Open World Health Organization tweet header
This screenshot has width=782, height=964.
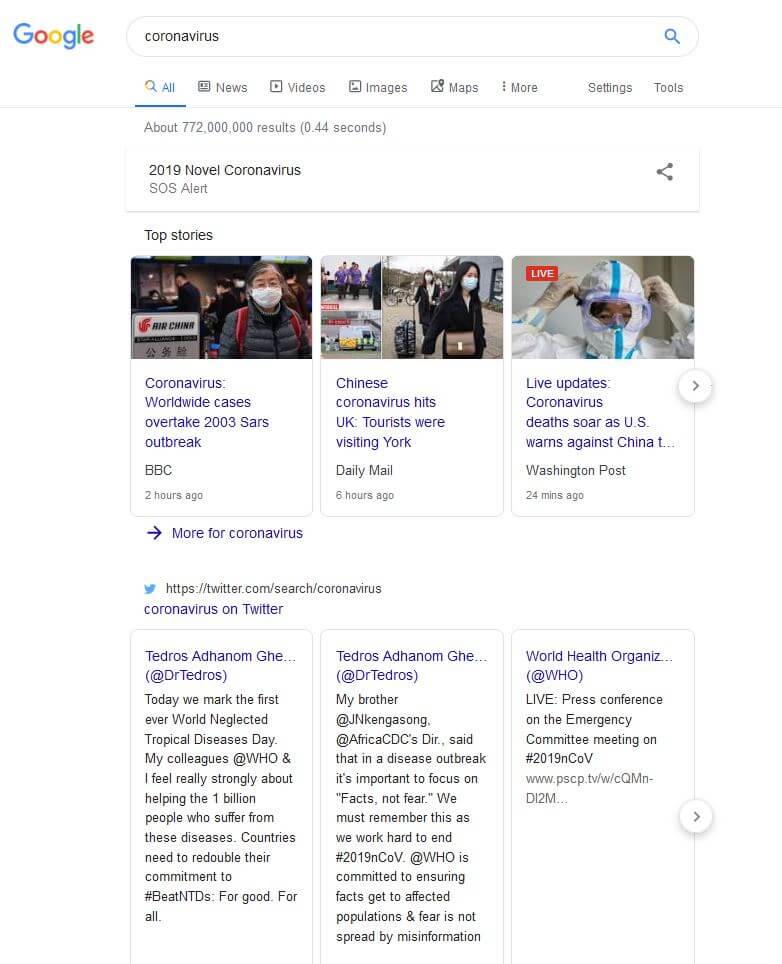599,666
